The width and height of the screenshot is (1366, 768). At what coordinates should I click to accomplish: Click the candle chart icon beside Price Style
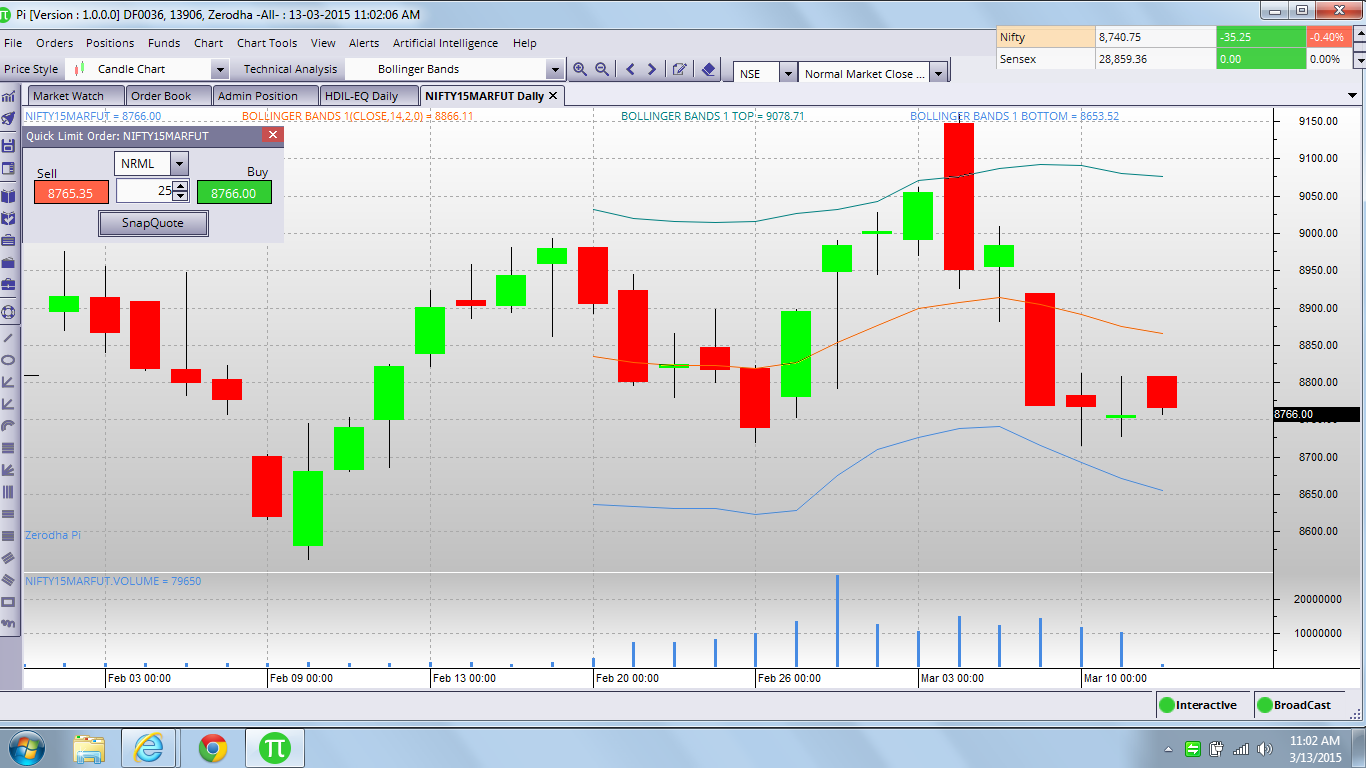pyautogui.click(x=80, y=69)
